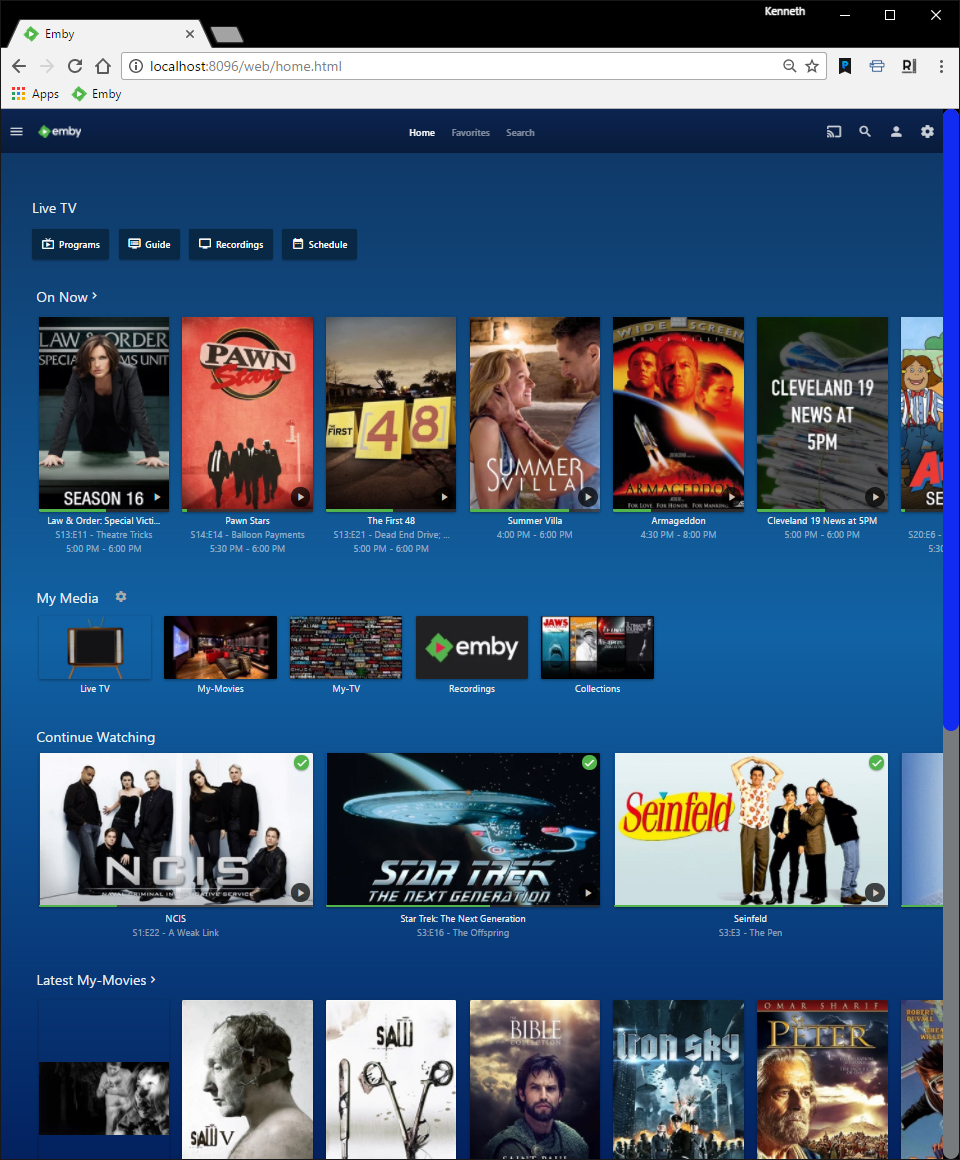This screenshot has height=1160, width=960.
Task: Expand the On Now section chevron
Action: [95, 296]
